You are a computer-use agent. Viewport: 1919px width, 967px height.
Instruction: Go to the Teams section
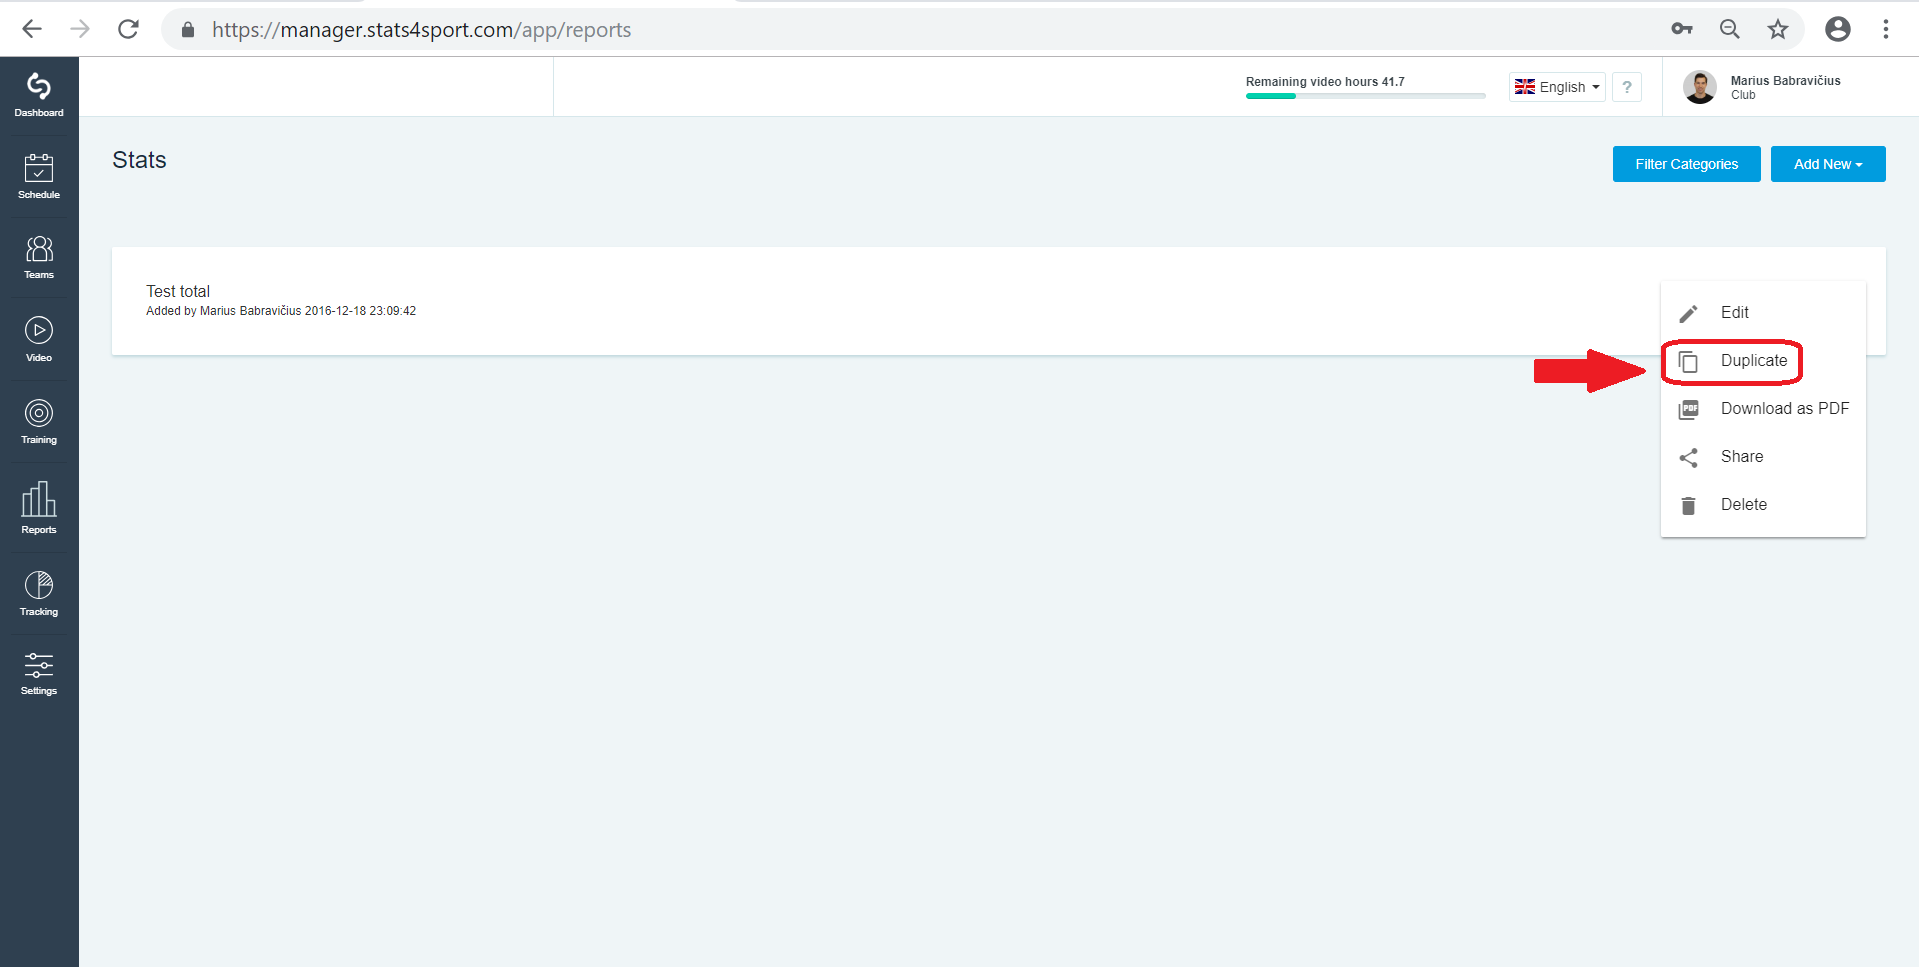click(39, 257)
